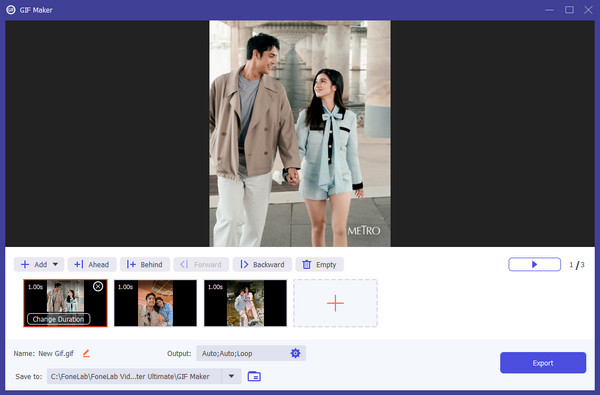Click the 1.00s duration on second frame
600x395 pixels.
125,287
